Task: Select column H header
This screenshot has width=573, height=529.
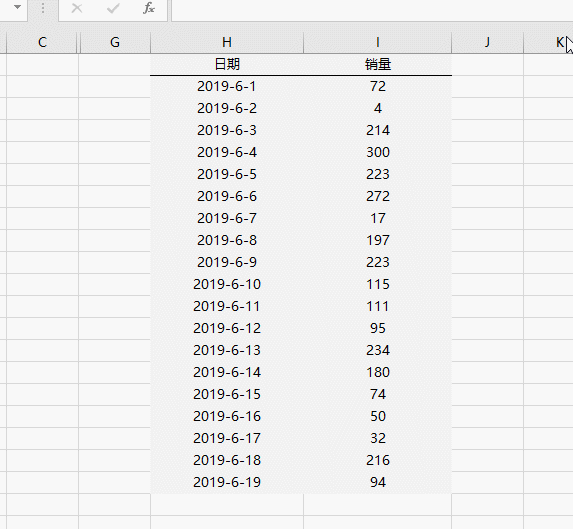Action: click(227, 42)
